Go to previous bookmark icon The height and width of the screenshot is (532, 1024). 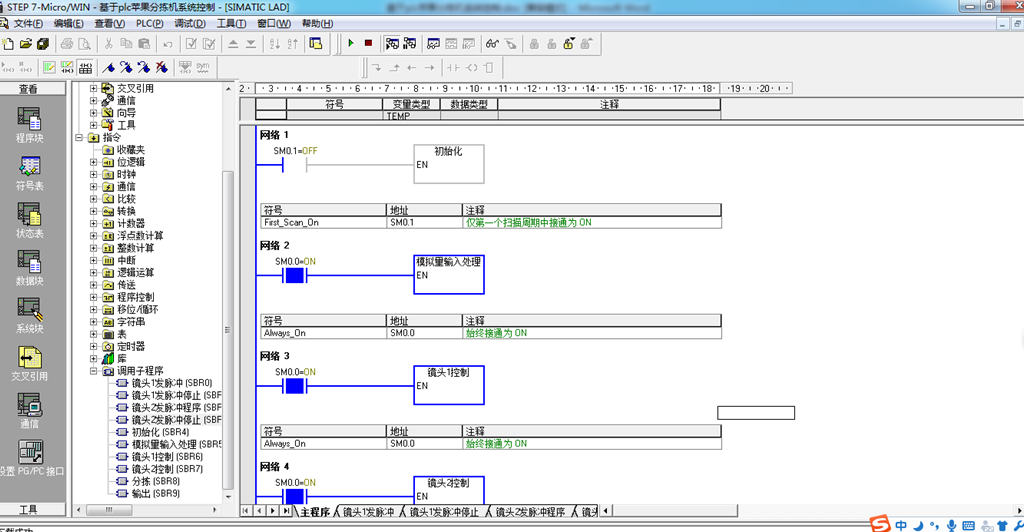[x=144, y=67]
